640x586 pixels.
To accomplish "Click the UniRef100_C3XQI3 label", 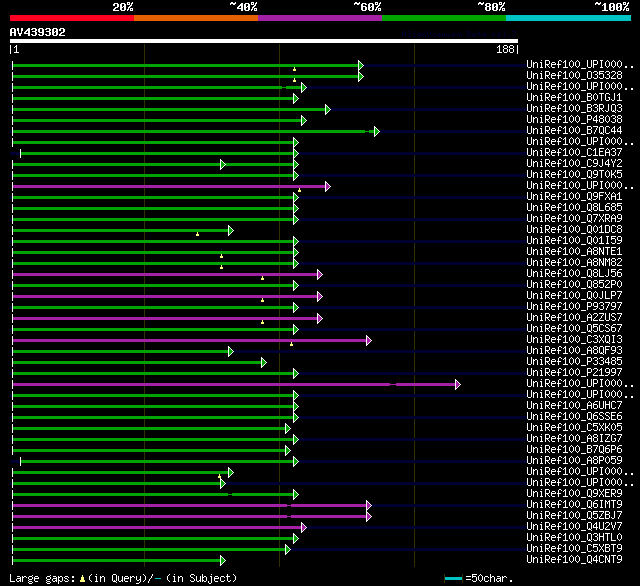I will pyautogui.click(x=574, y=340).
